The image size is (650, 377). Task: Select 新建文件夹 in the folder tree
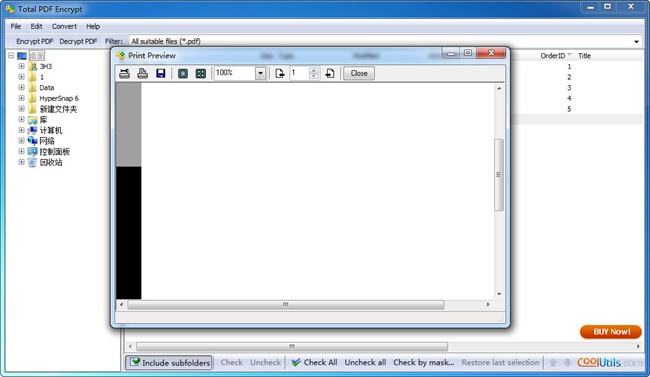58,109
